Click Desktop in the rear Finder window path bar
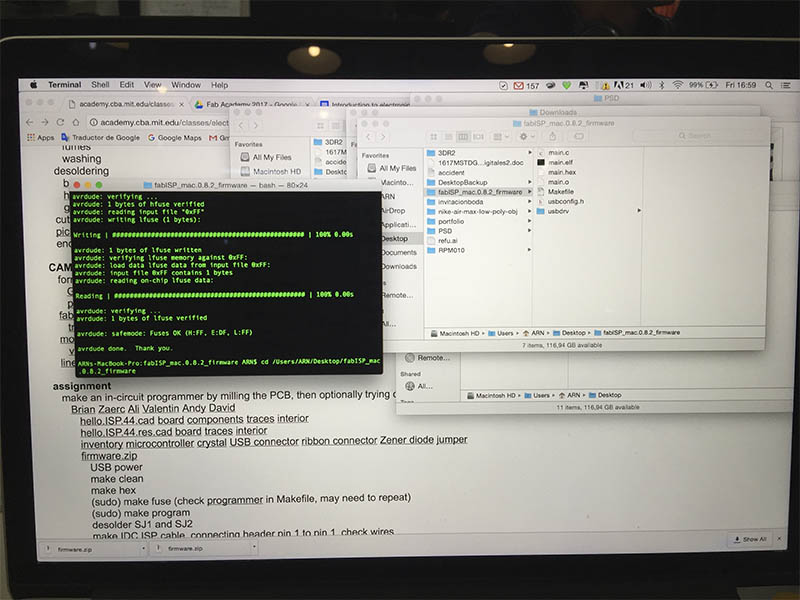The width and height of the screenshot is (800, 600). (605, 395)
